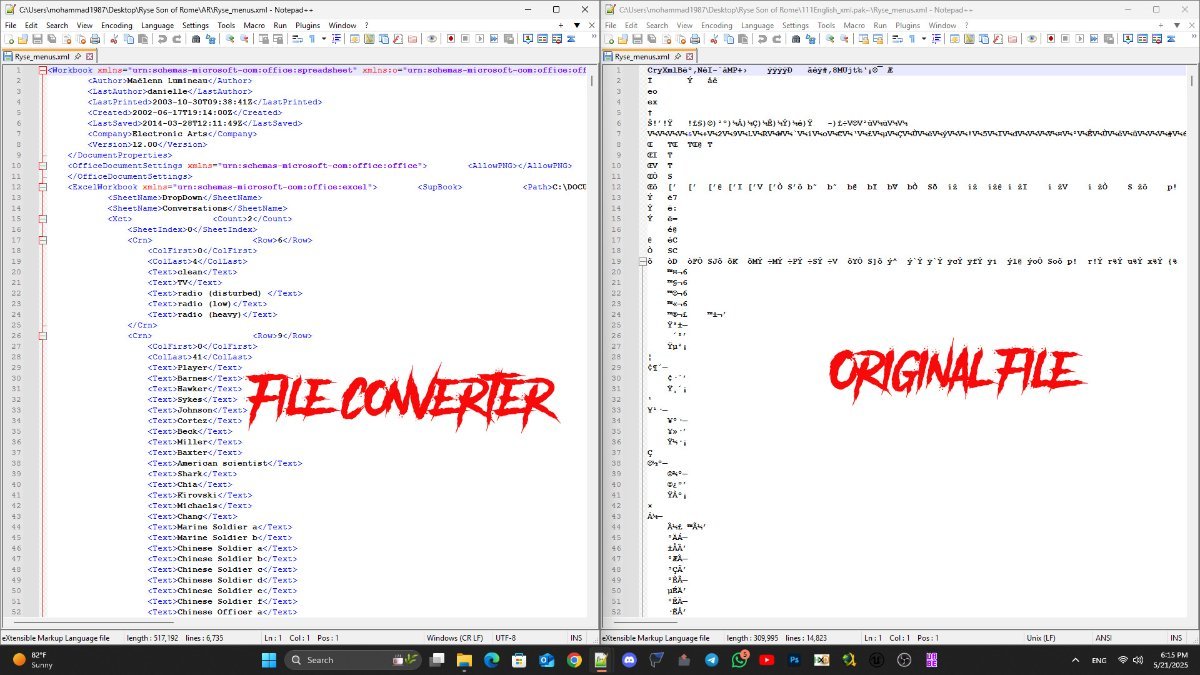Click the Open file icon in the left Notepad++ window
The height and width of the screenshot is (675, 1200).
coord(23,39)
